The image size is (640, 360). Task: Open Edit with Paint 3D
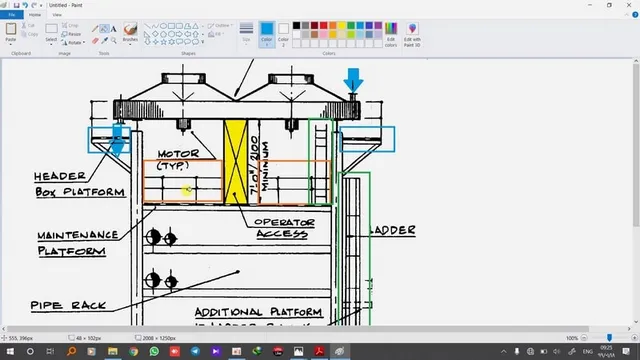[412, 34]
